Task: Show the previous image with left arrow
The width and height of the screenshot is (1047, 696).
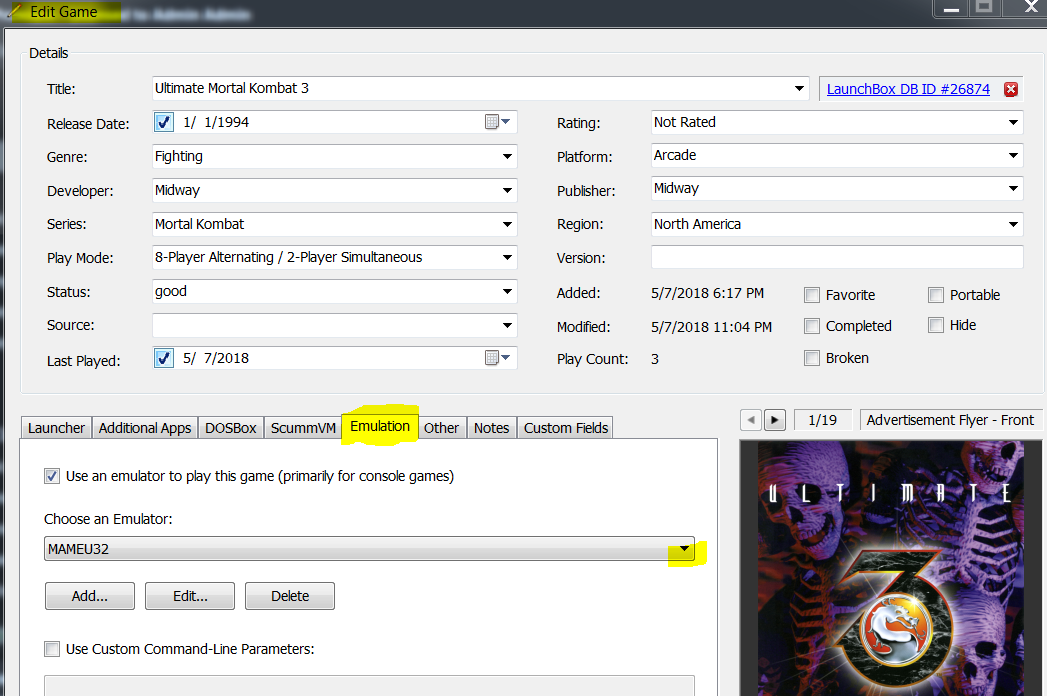Action: tap(751, 420)
